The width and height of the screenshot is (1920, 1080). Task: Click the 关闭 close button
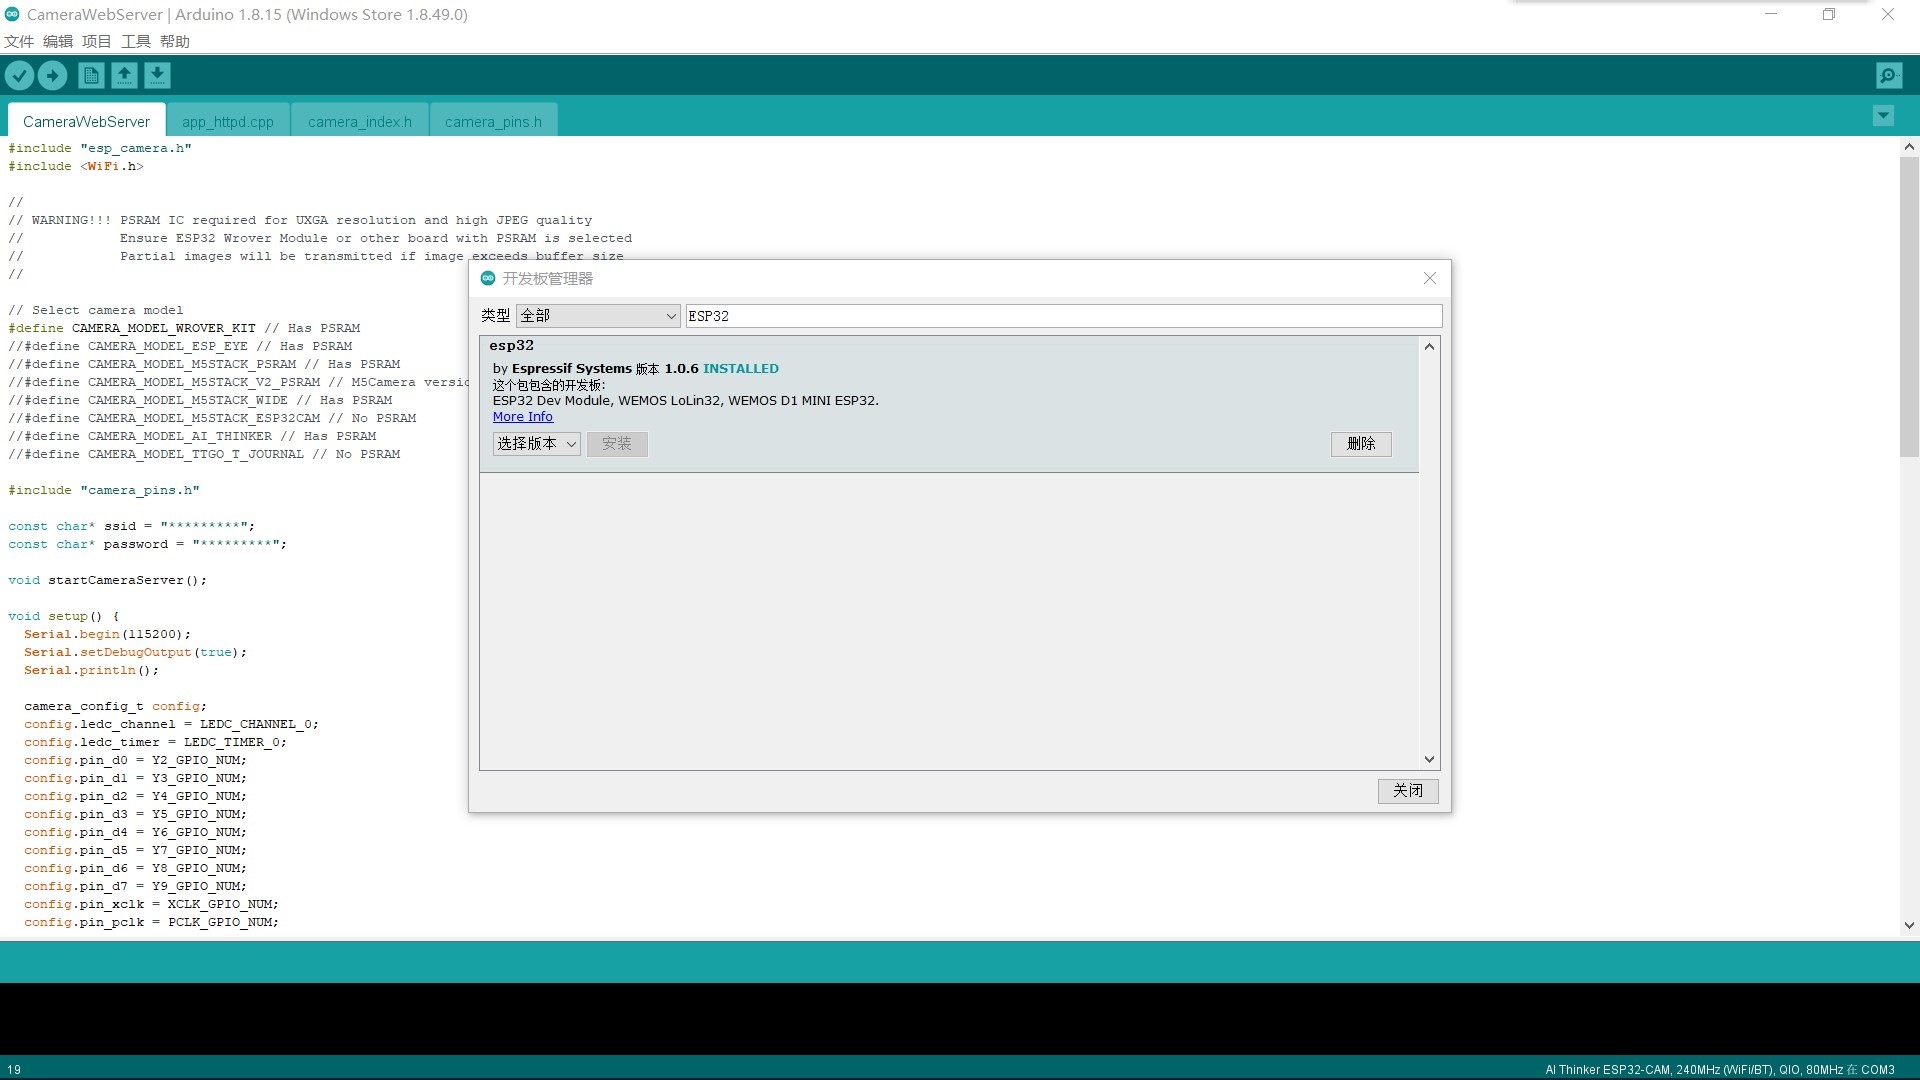click(1407, 791)
